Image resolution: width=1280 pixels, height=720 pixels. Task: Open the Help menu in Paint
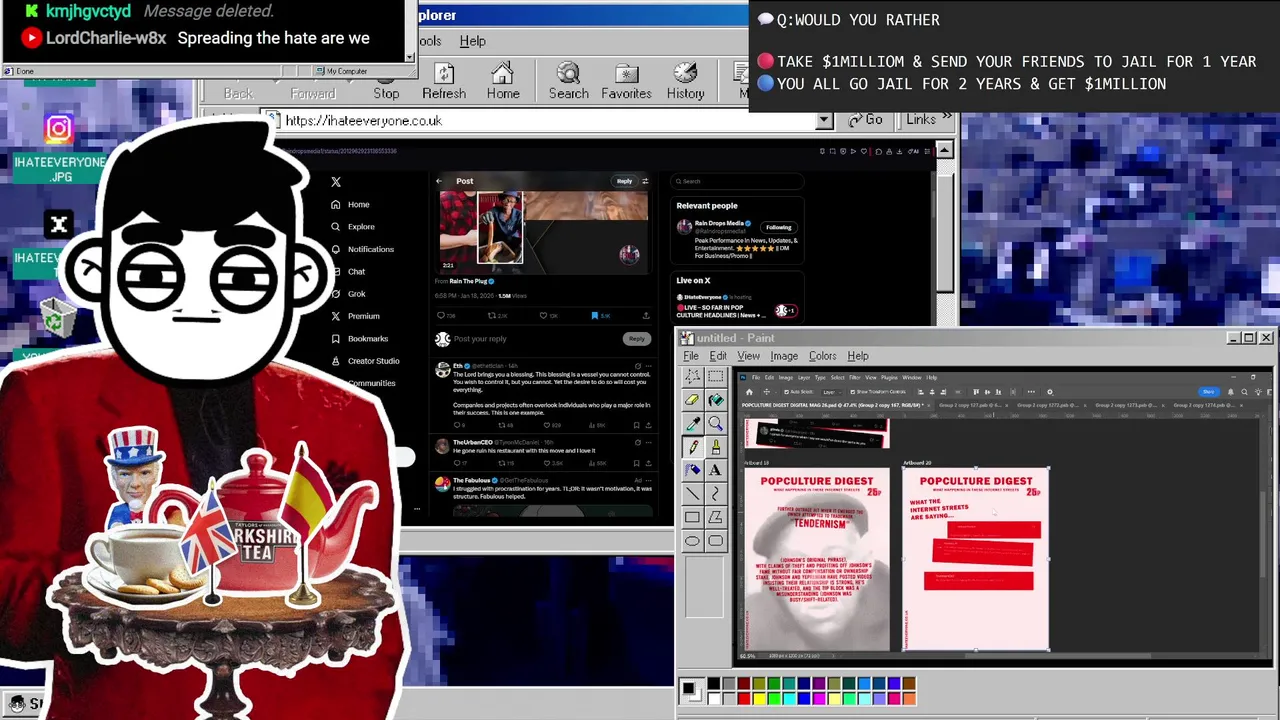tap(858, 356)
